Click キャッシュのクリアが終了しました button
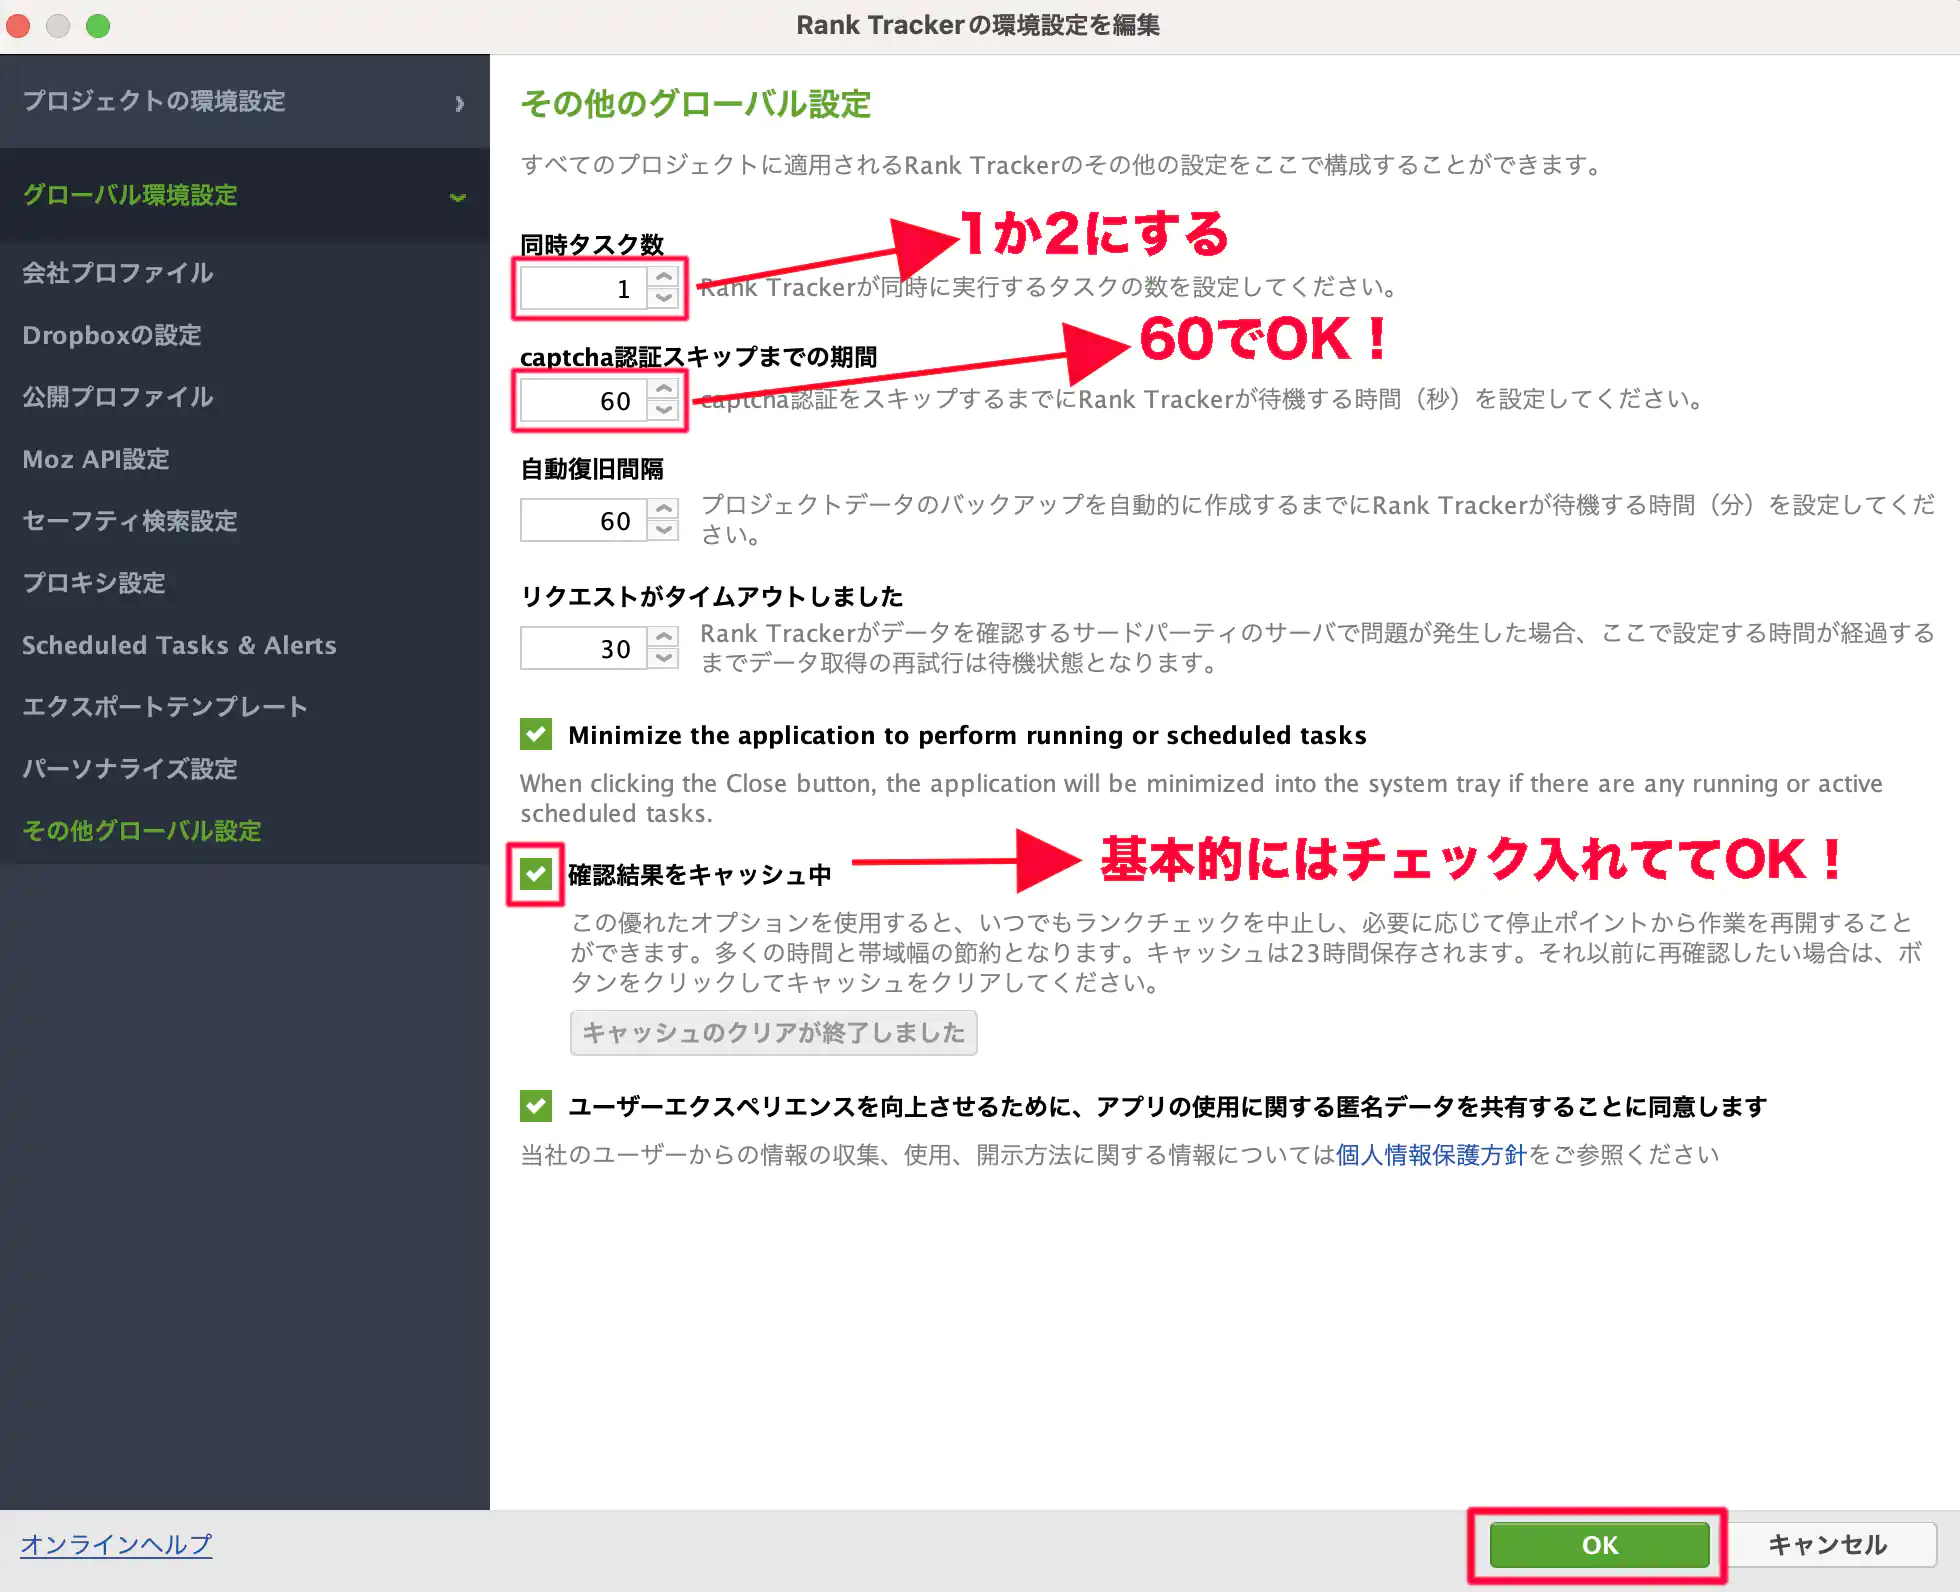The width and height of the screenshot is (1960, 1592). pos(773,1033)
